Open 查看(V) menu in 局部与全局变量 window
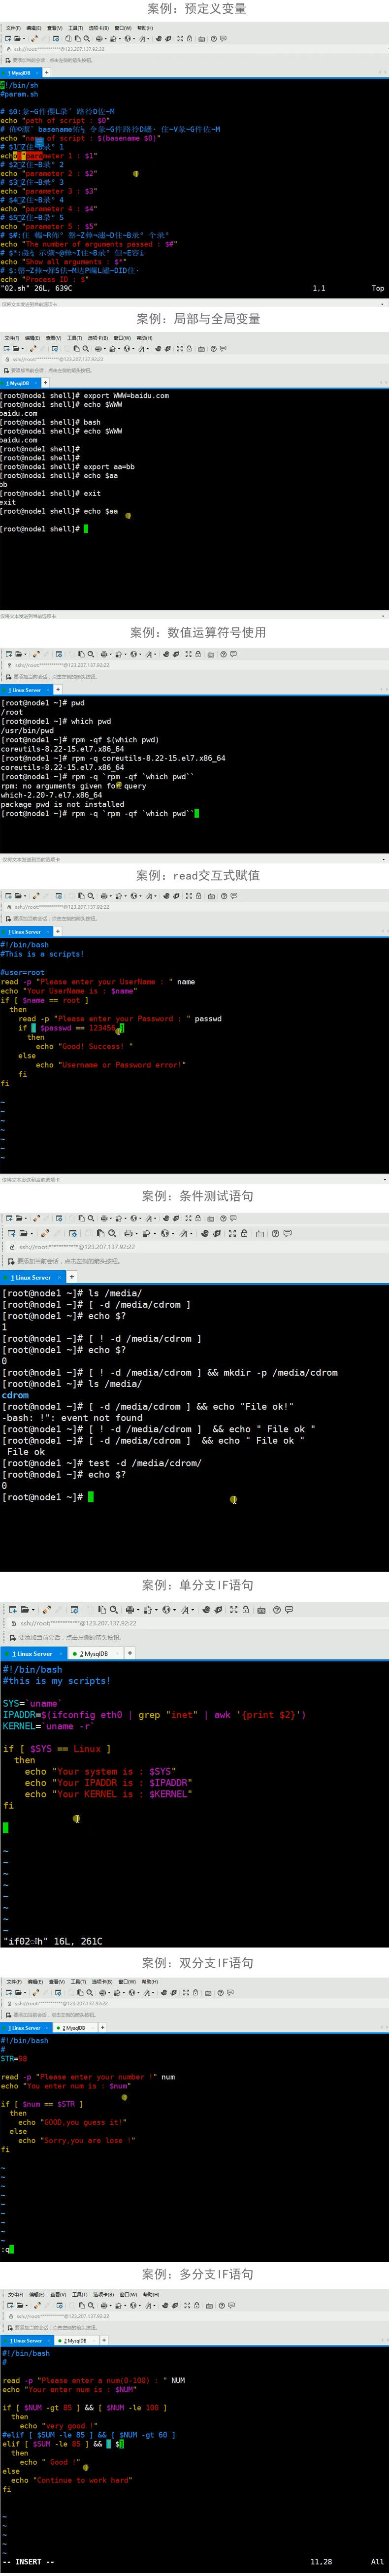The height and width of the screenshot is (2576, 389). click(54, 338)
